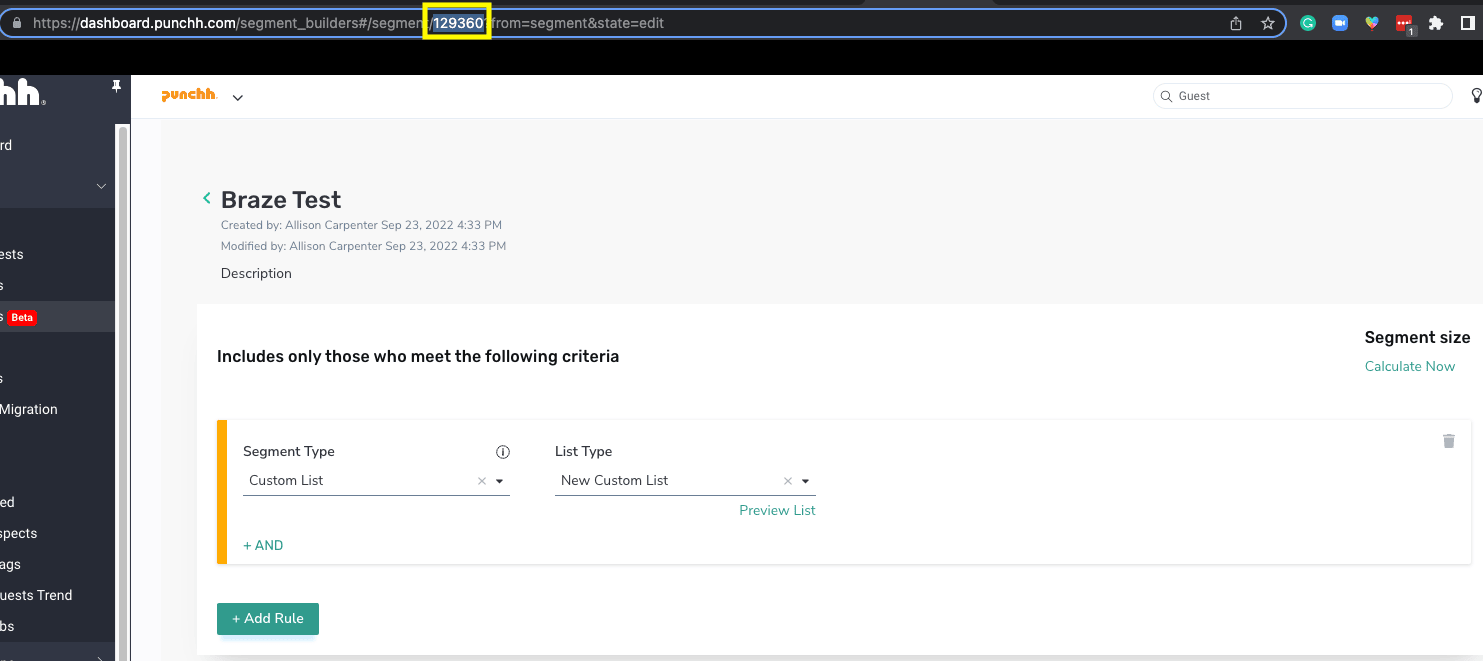The image size is (1483, 661).
Task: Open the red LastPass extension icon
Action: coord(1404,24)
